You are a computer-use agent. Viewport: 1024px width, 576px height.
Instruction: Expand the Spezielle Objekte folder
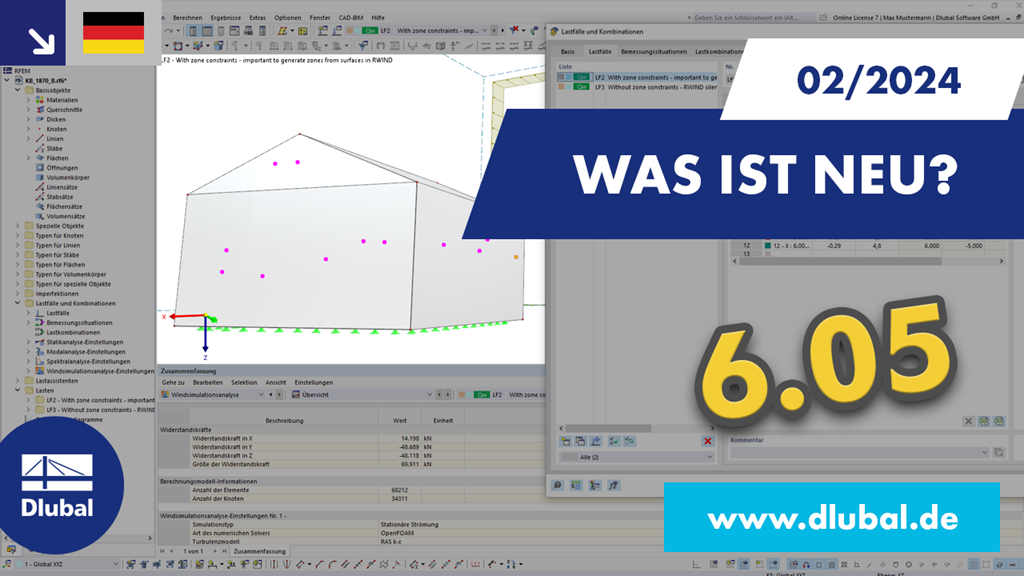click(x=18, y=226)
